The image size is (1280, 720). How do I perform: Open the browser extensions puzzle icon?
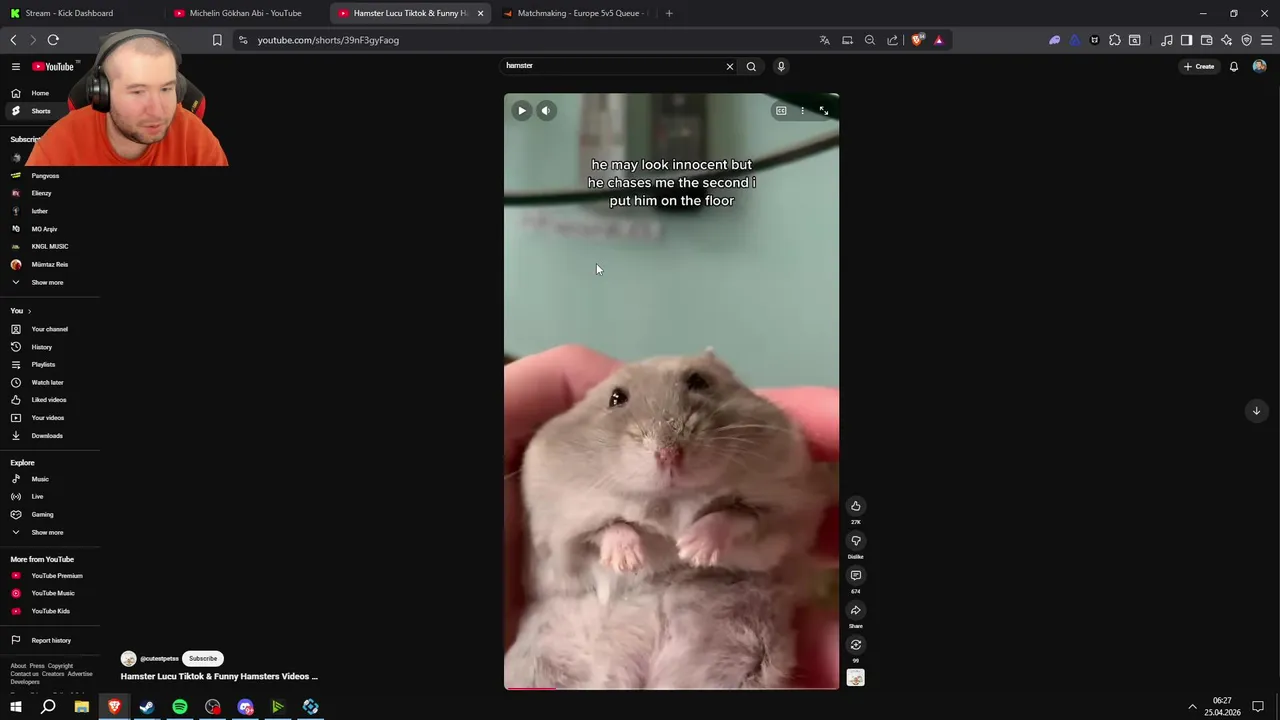[1115, 40]
